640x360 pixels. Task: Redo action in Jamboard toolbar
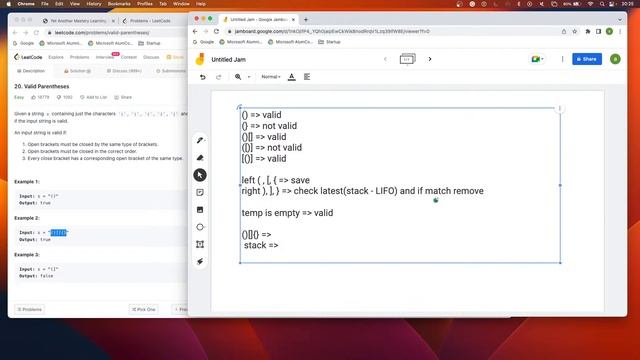[218, 77]
